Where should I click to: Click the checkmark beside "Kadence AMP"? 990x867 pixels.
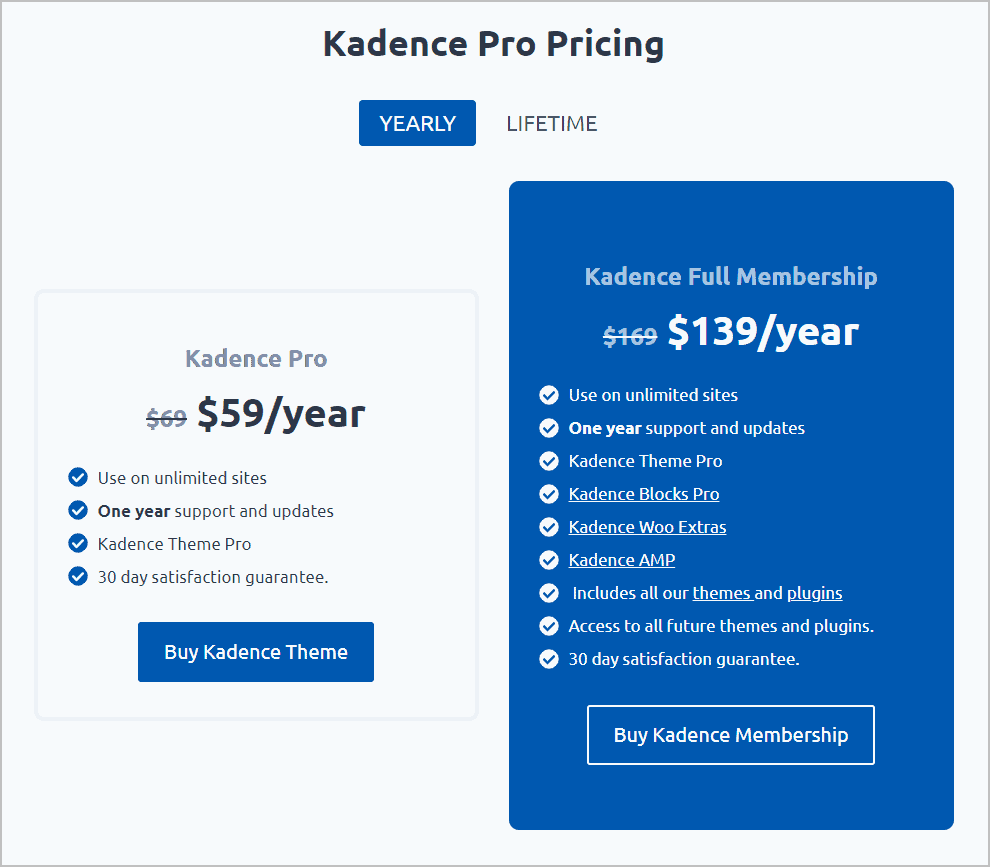click(x=549, y=560)
